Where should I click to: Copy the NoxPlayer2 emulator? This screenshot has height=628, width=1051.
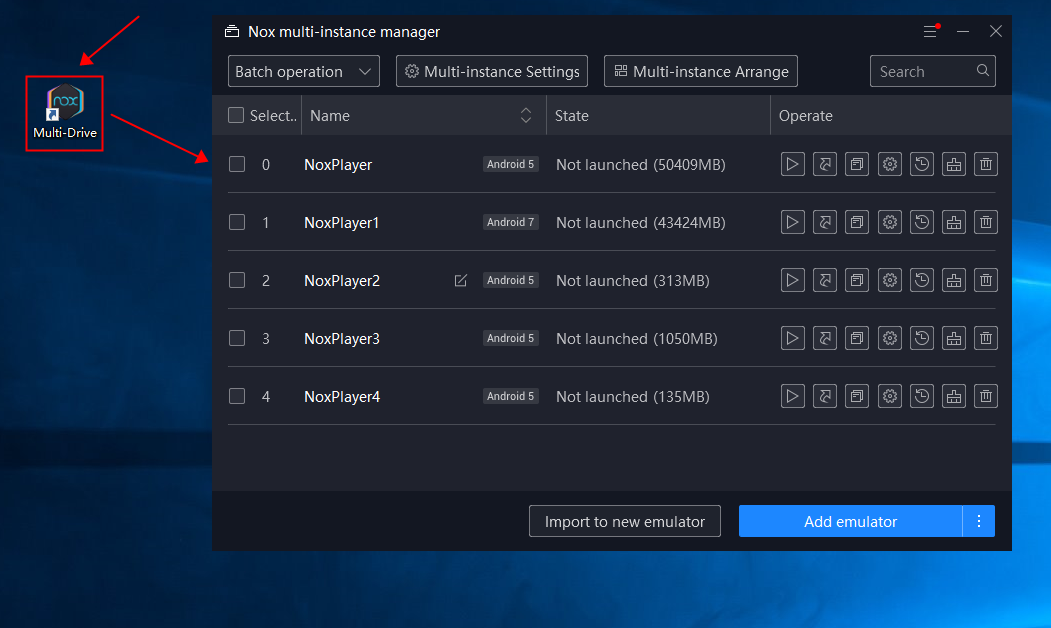pyautogui.click(x=857, y=280)
